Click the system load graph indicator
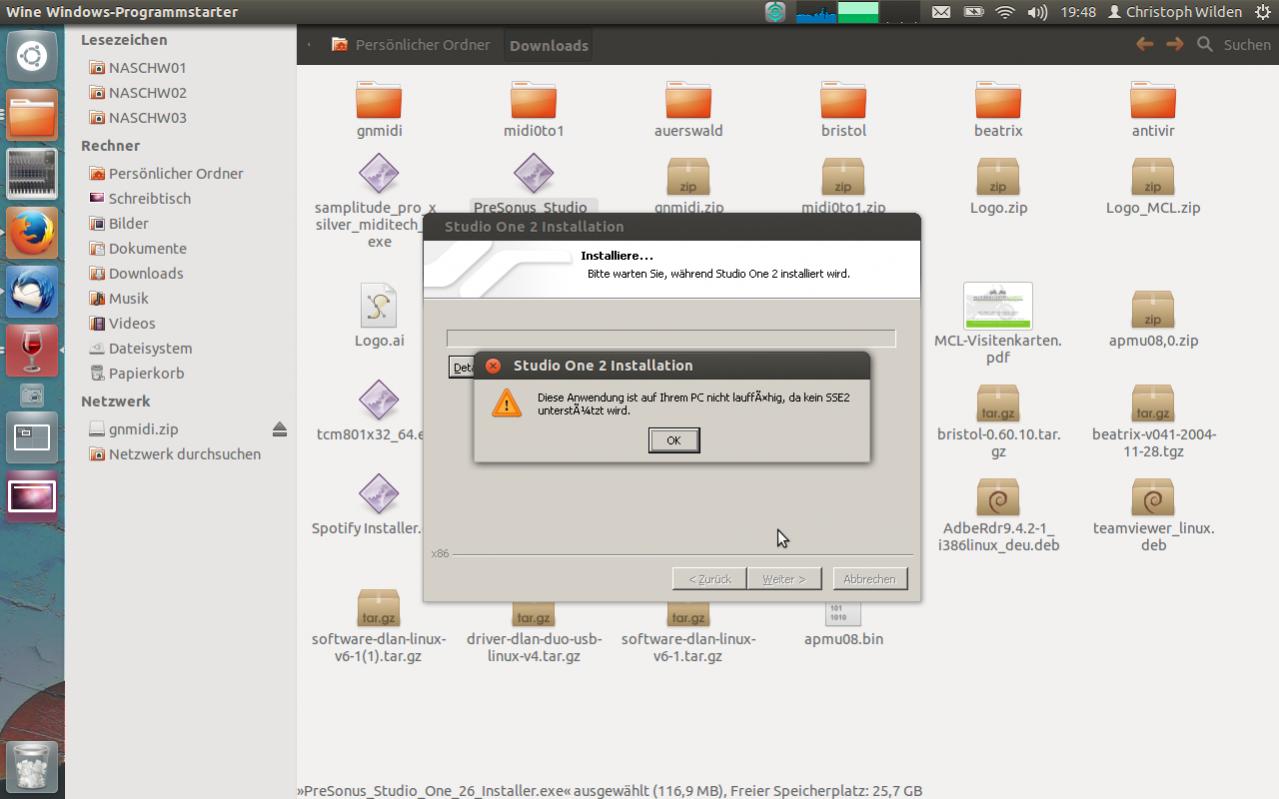The width and height of the screenshot is (1279, 799). tap(857, 12)
